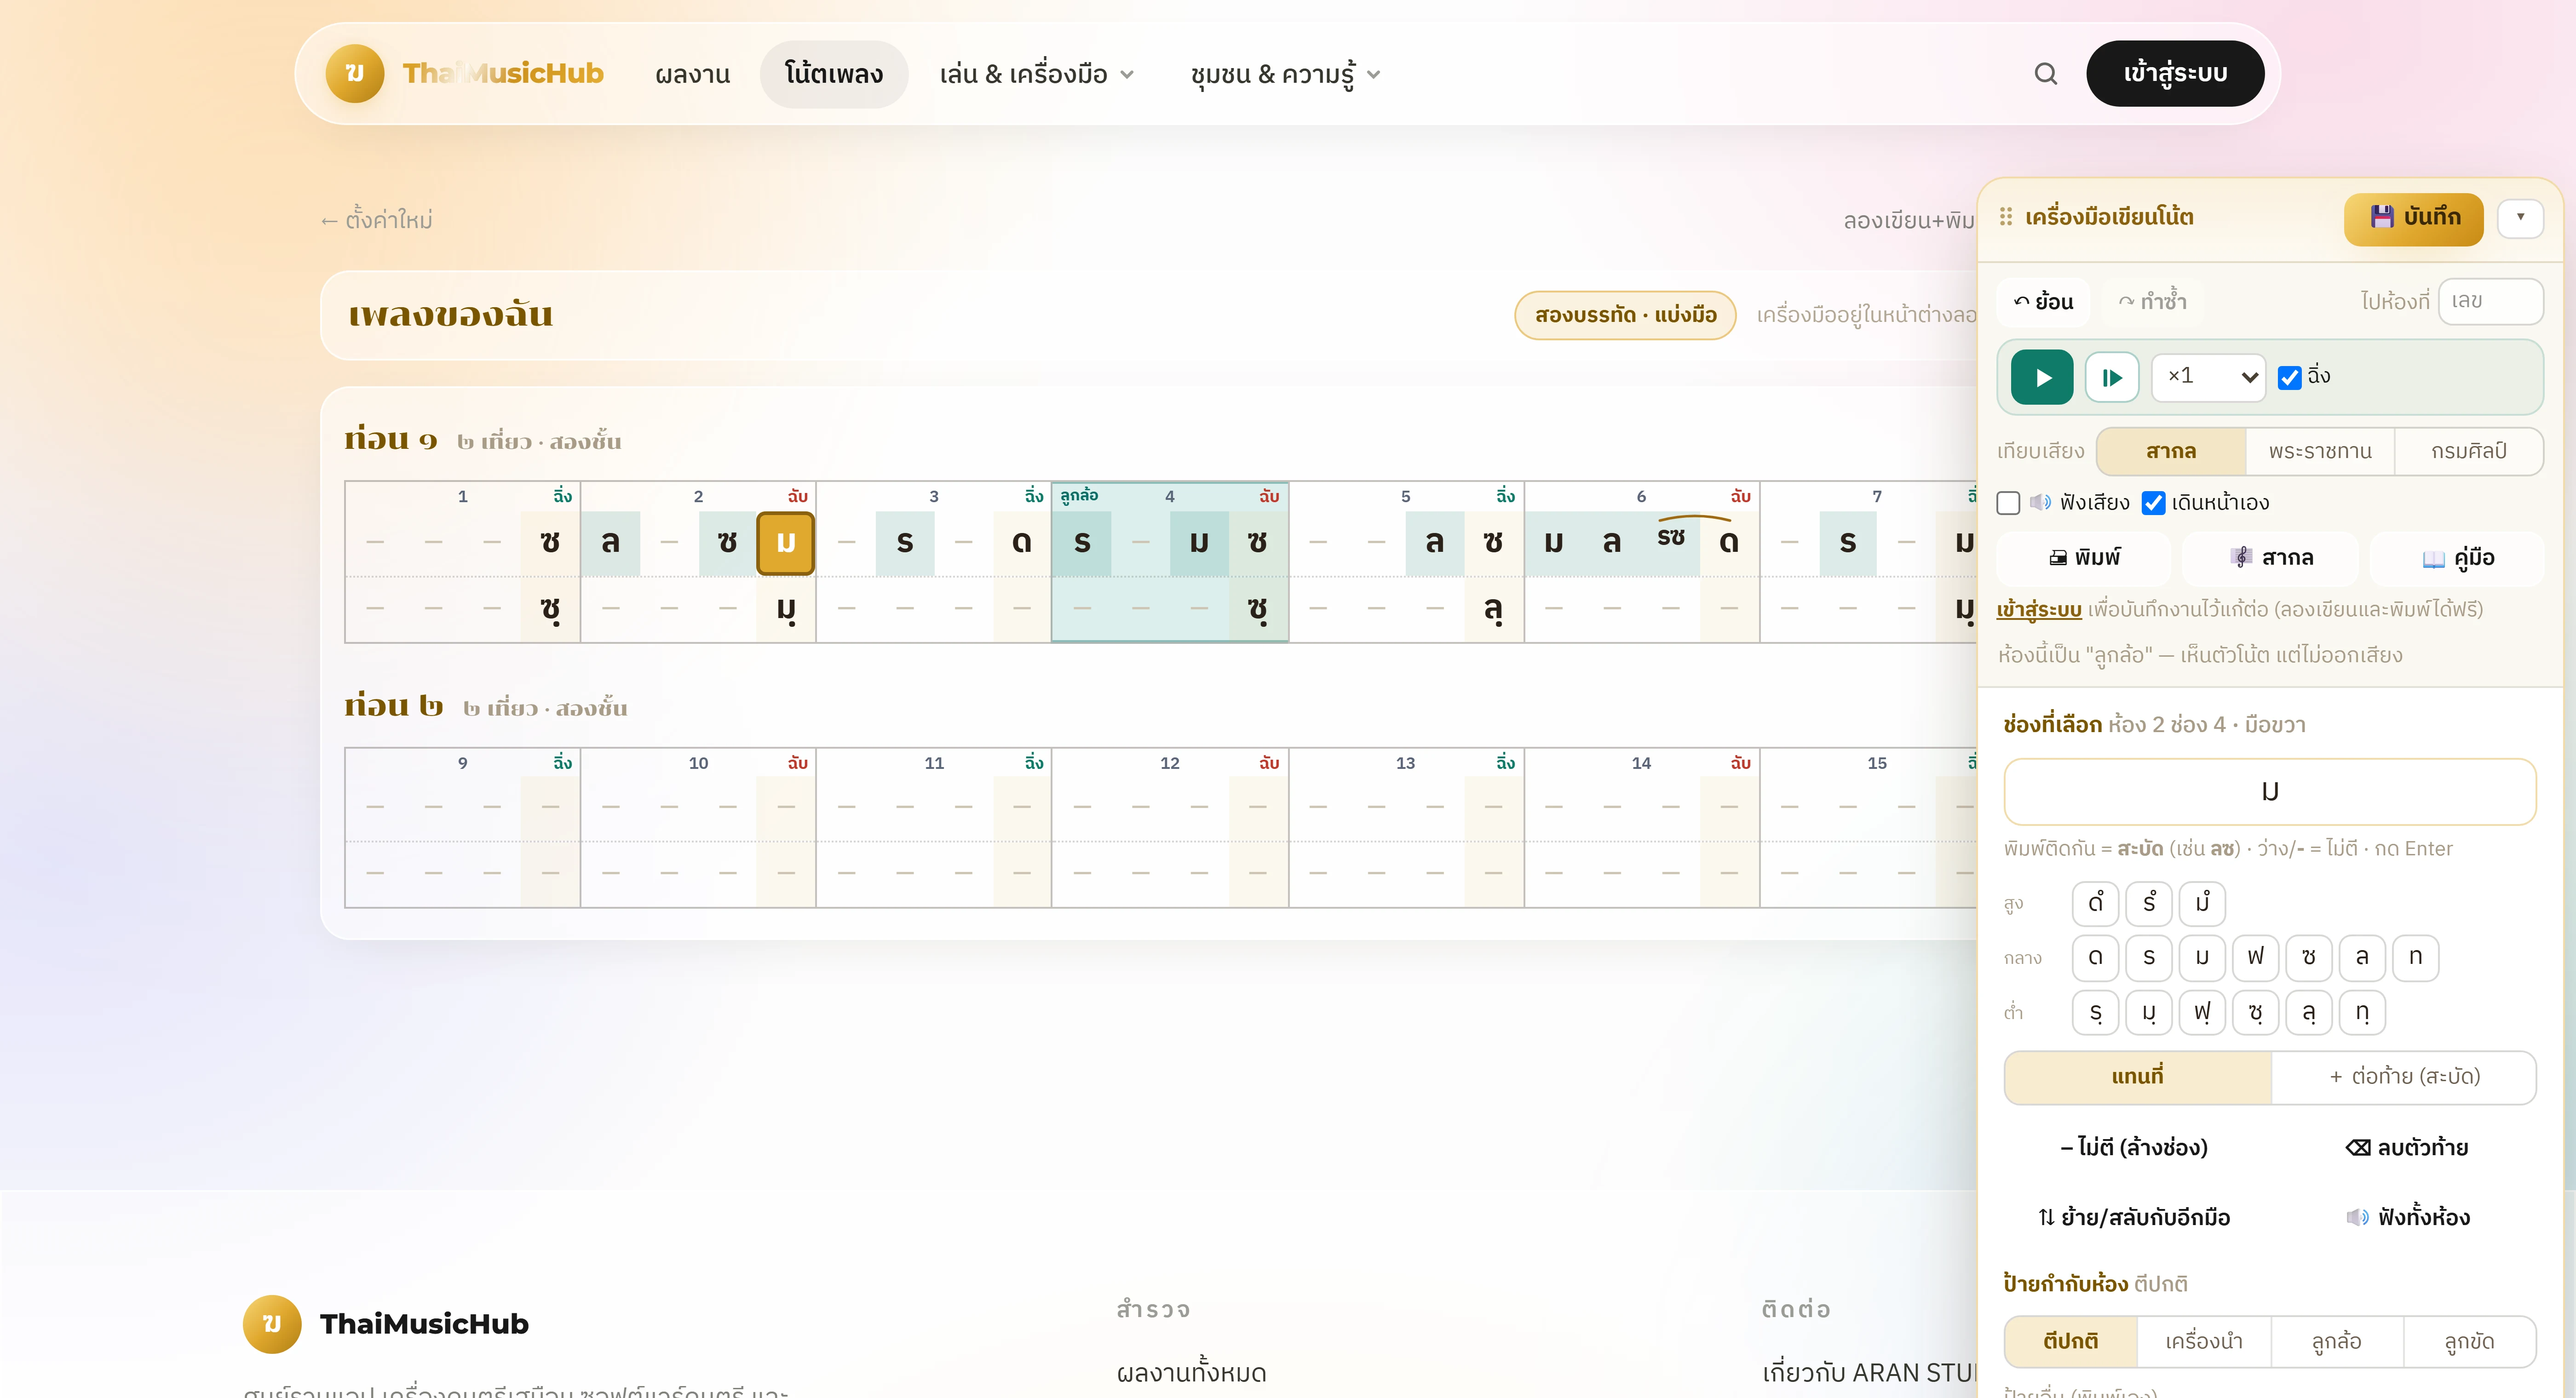The image size is (2576, 1398).
Task: Click the black เข้าสู่ระบบ button in the navbar
Action: [2175, 73]
